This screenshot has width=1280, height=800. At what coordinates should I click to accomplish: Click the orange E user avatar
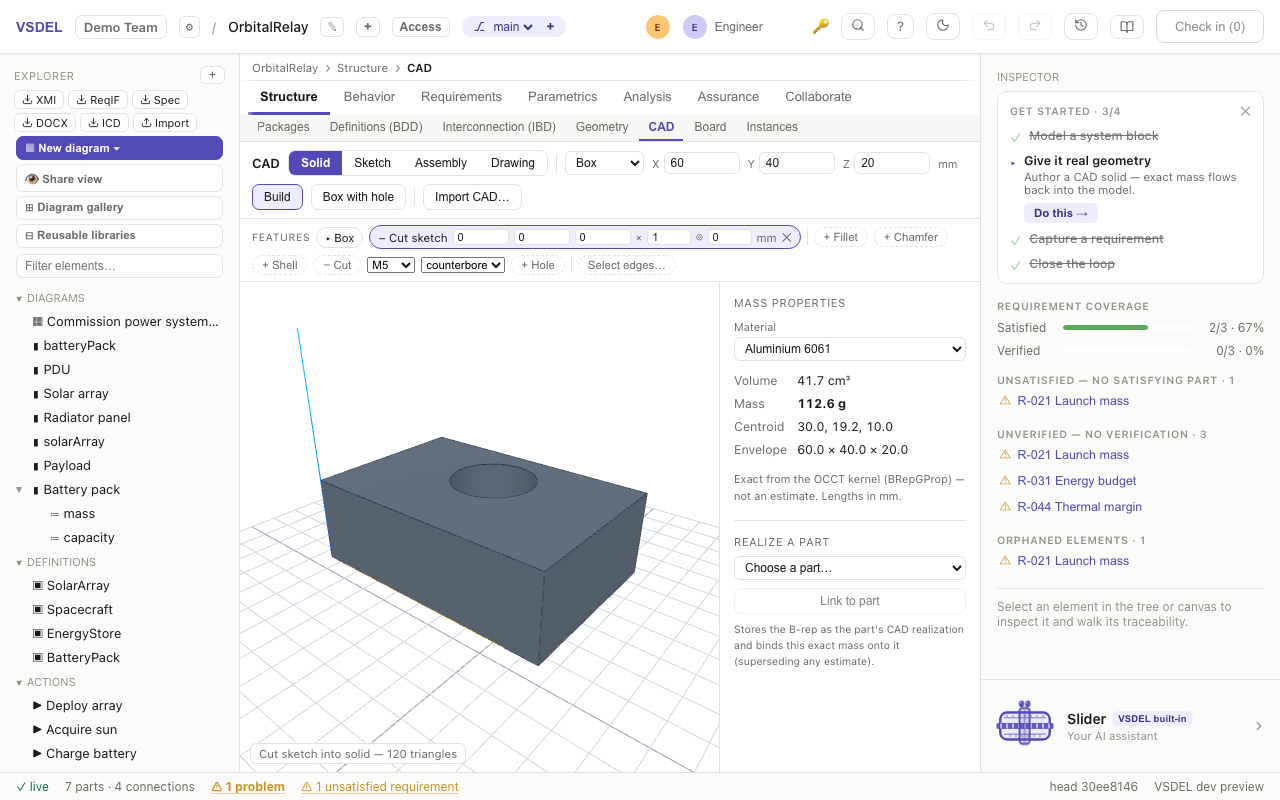click(657, 27)
